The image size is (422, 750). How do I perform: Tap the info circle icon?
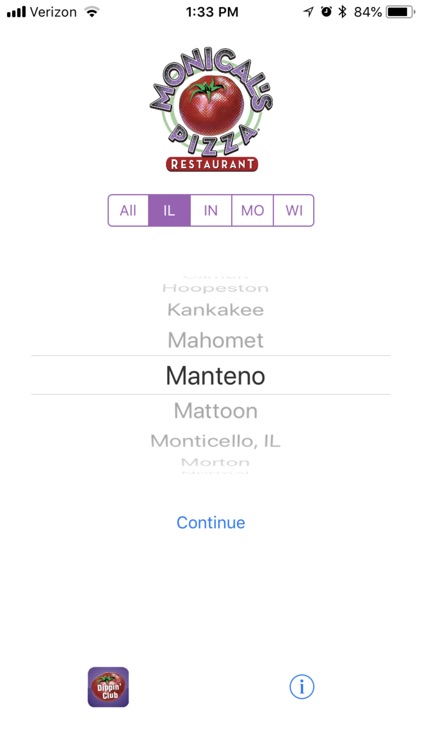302,687
